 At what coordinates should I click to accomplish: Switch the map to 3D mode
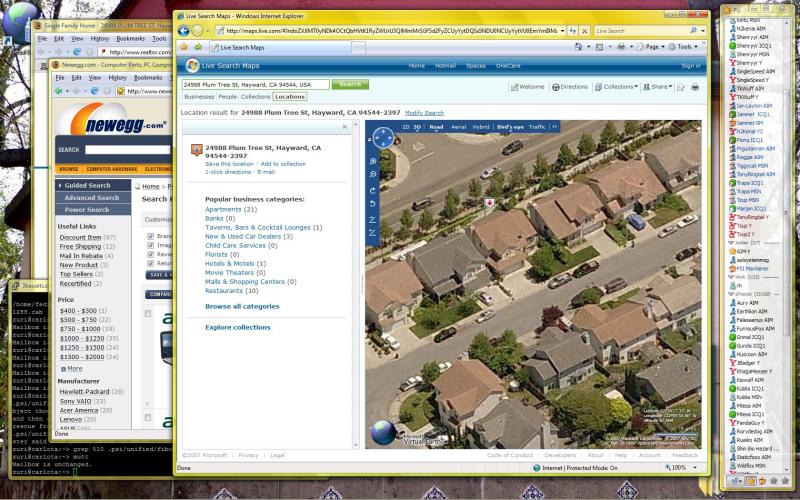418,127
